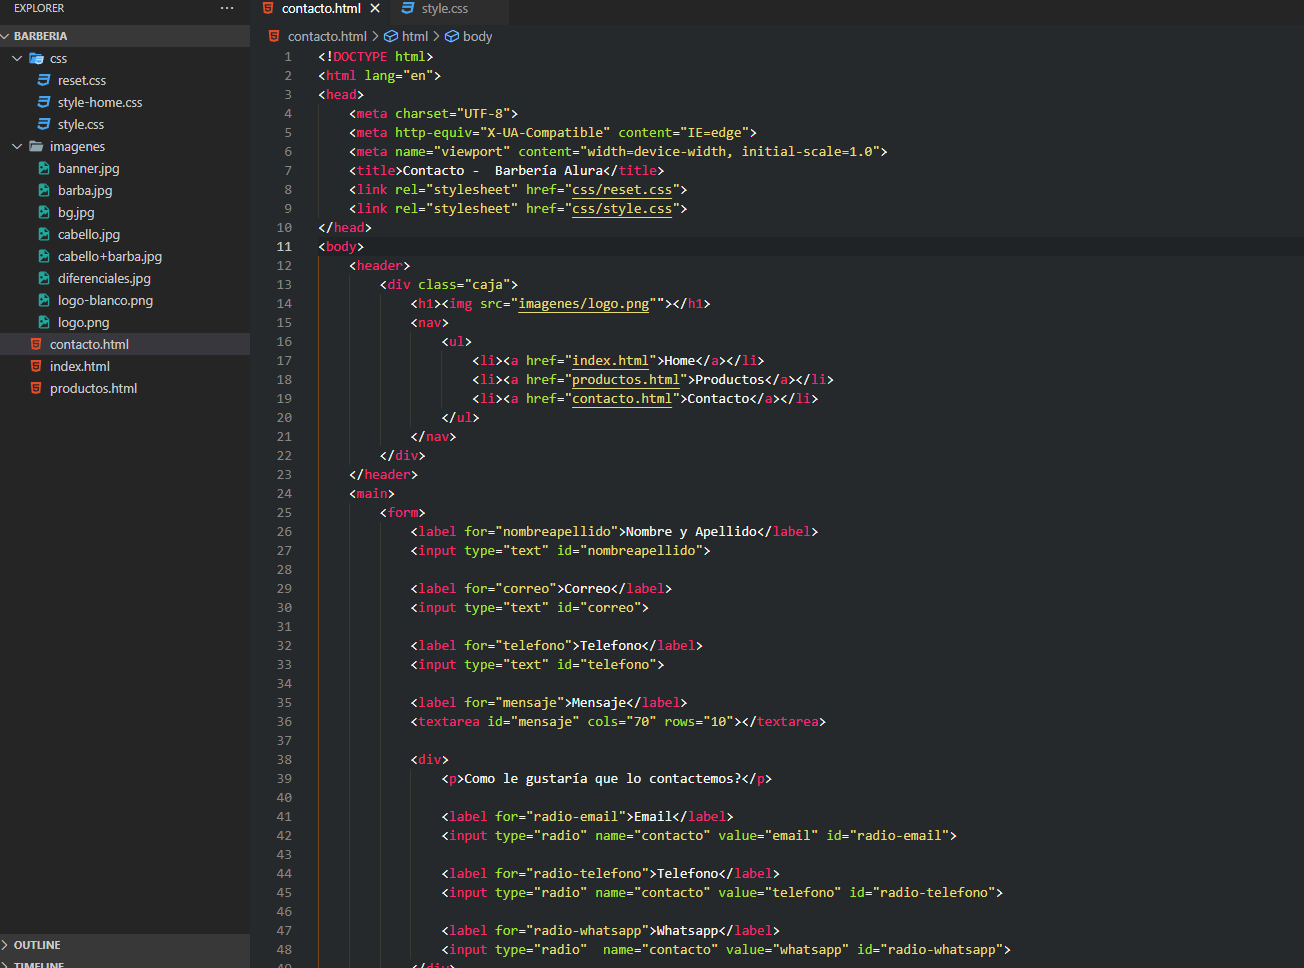Click line number 11 in the gutter

pyautogui.click(x=284, y=246)
